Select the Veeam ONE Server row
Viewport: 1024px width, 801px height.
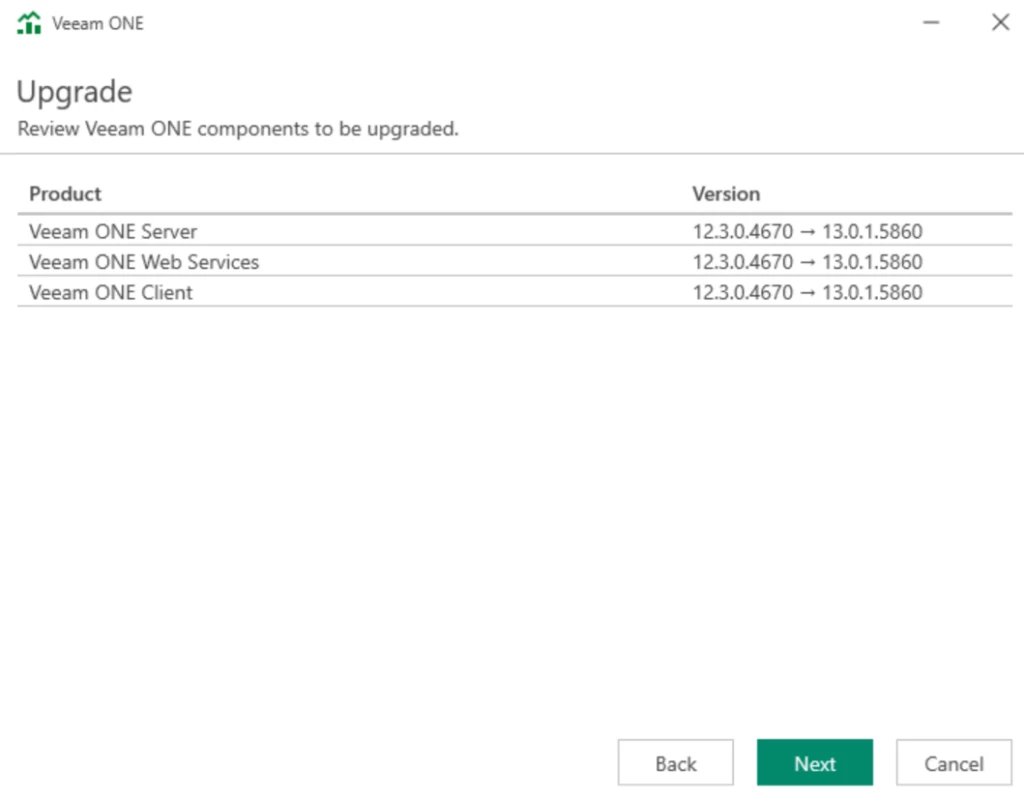coord(113,231)
